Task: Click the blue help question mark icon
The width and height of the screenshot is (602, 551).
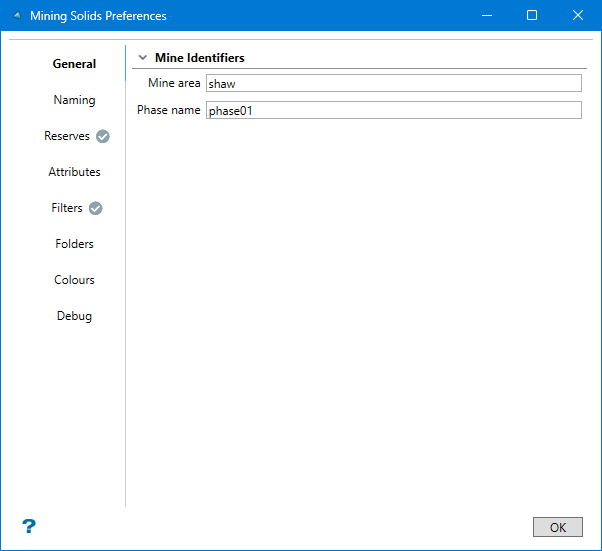Action: click(29, 526)
